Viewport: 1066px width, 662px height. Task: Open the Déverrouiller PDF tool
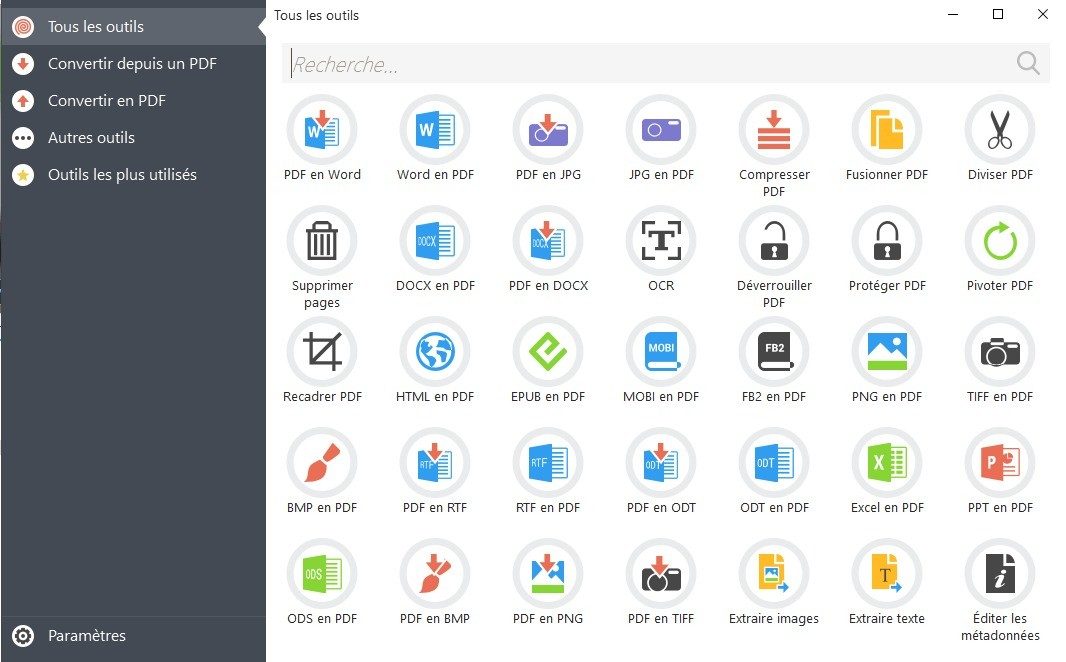pyautogui.click(x=774, y=241)
